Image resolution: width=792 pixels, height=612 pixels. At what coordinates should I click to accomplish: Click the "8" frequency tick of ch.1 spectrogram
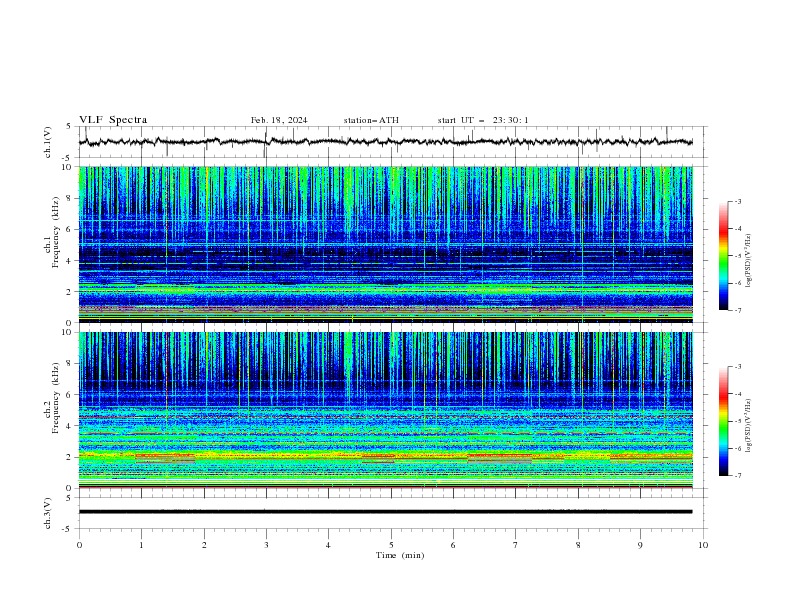point(70,198)
